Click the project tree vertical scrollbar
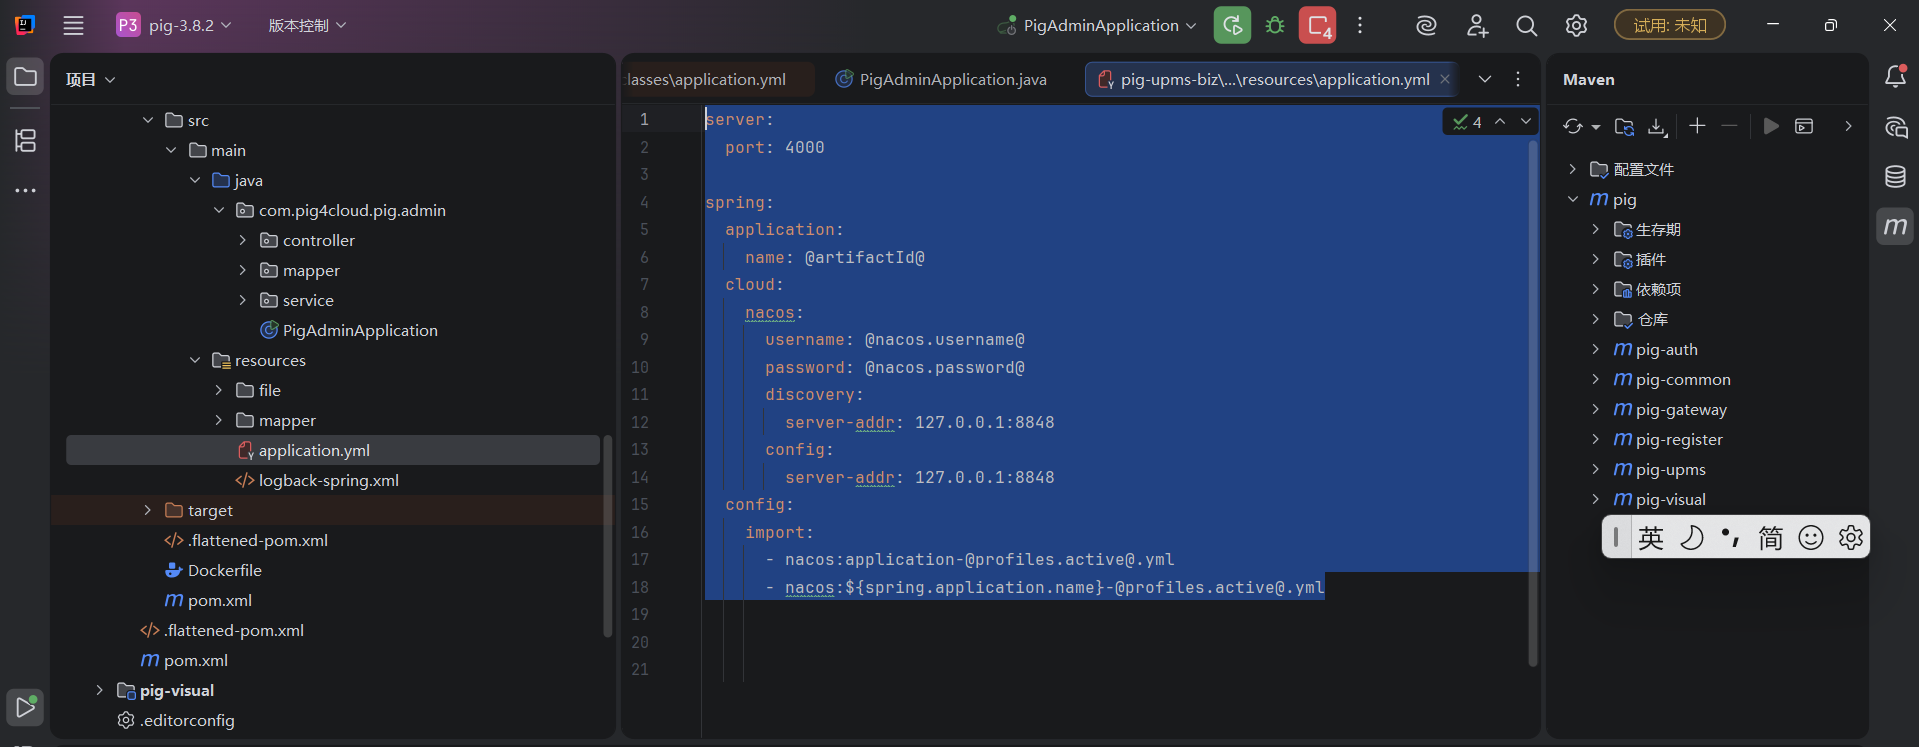This screenshot has width=1919, height=747. click(607, 536)
